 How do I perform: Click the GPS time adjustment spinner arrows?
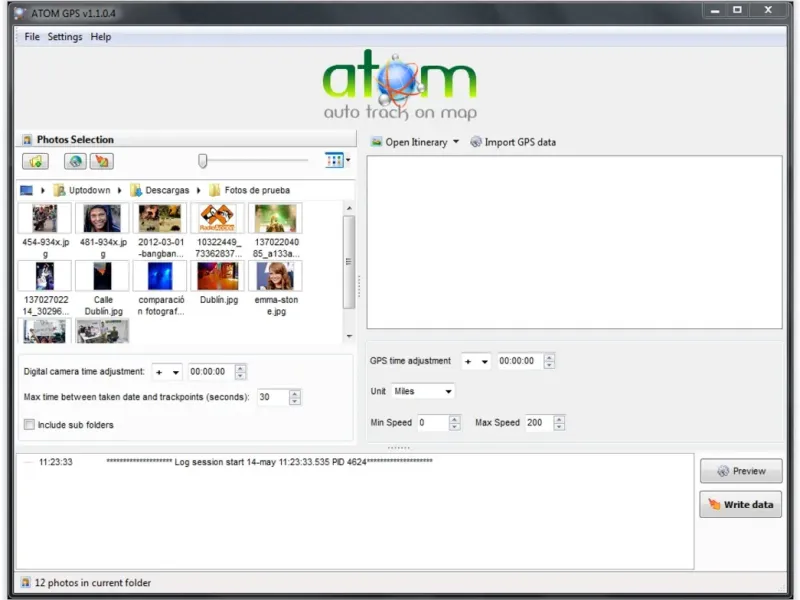[x=549, y=361]
